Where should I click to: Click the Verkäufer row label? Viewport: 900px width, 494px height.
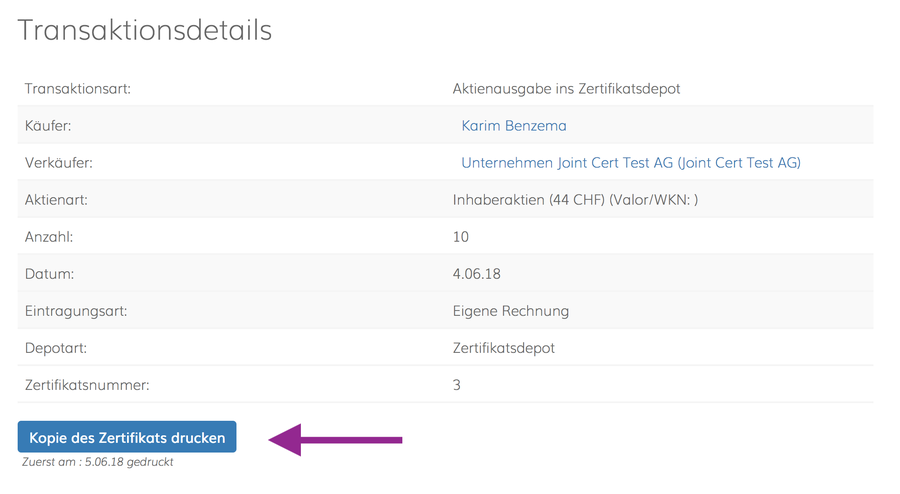tap(59, 163)
